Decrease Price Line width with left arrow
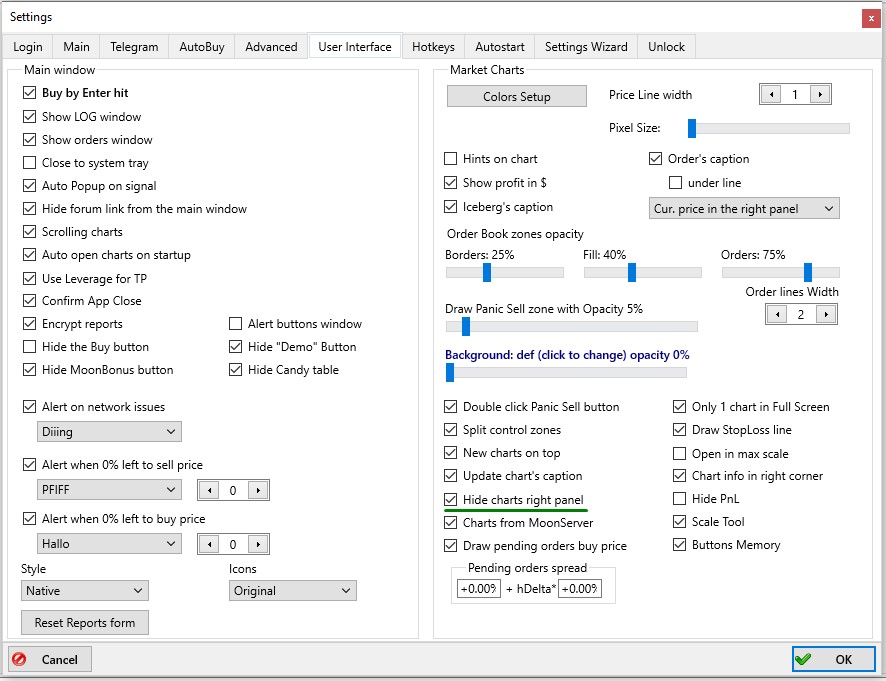This screenshot has height=681, width=886. coord(771,95)
